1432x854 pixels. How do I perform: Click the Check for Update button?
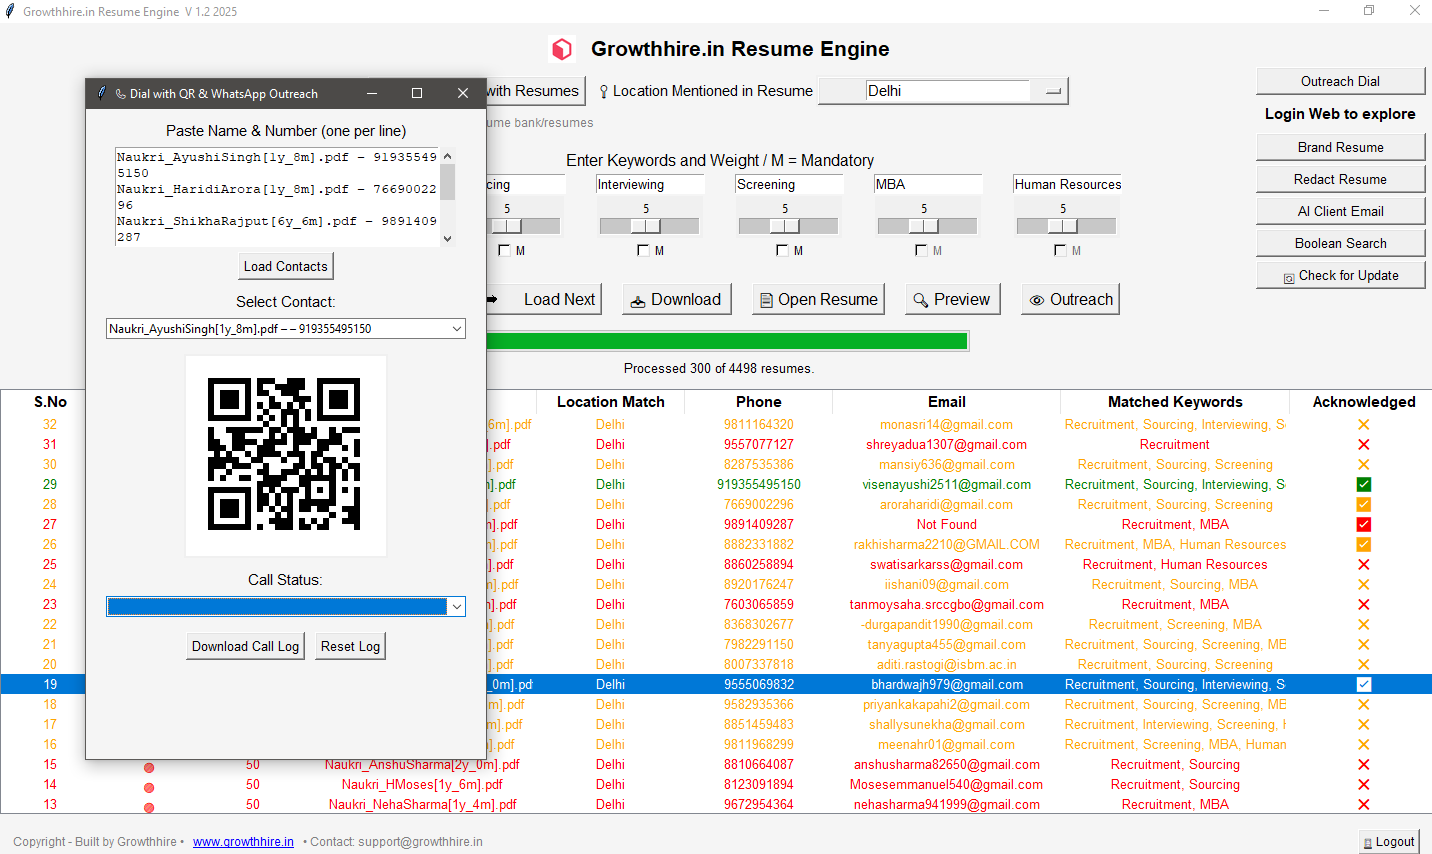click(1340, 275)
